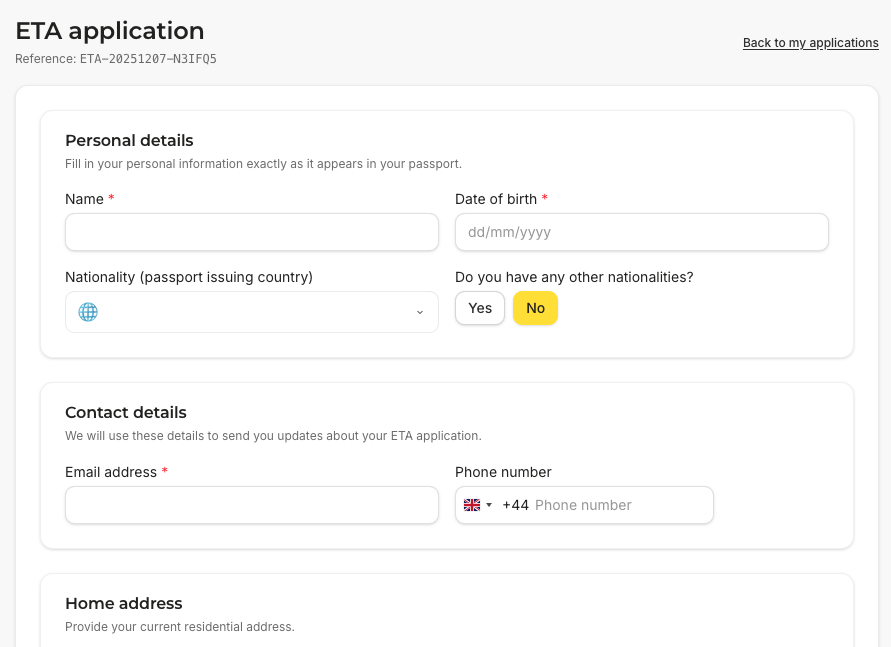Screen dimensions: 891x647
Task: Click the Personal details heading
Action: pos(129,140)
